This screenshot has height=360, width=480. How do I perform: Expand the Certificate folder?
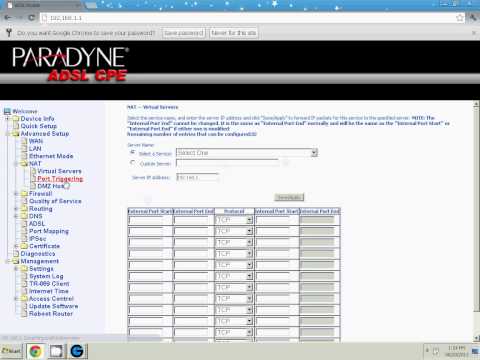click(x=16, y=246)
